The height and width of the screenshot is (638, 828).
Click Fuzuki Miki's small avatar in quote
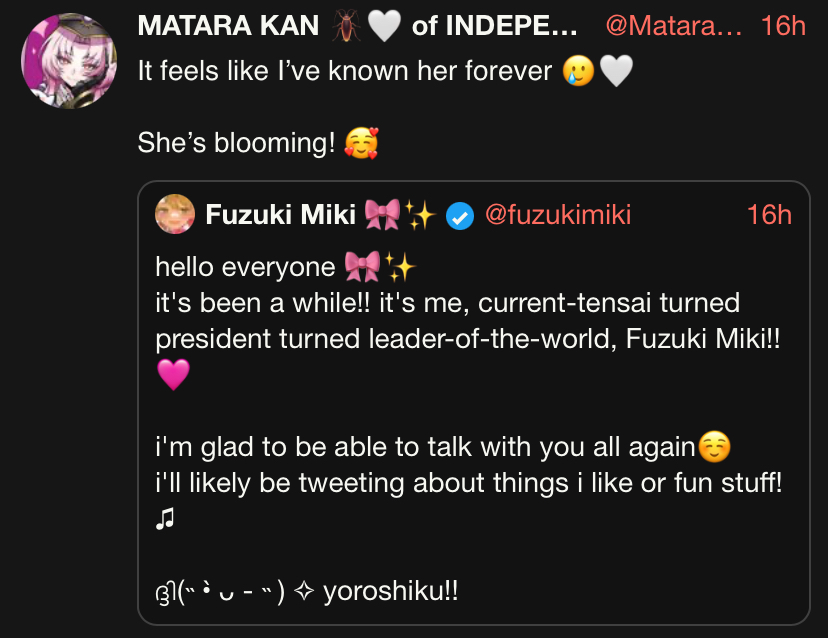pyautogui.click(x=174, y=214)
